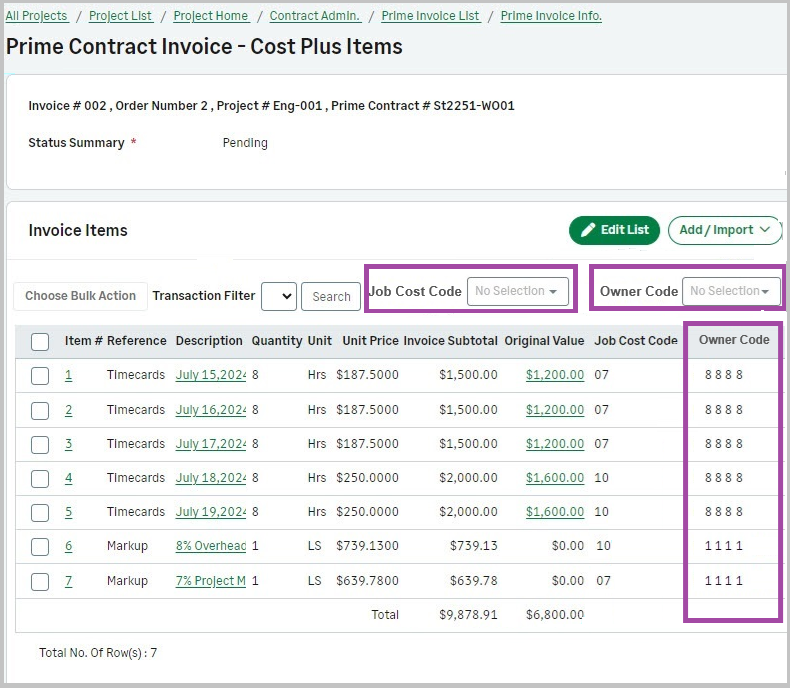Click $1,200.00 original value for item 1
The width and height of the screenshot is (790, 688).
[x=555, y=375]
